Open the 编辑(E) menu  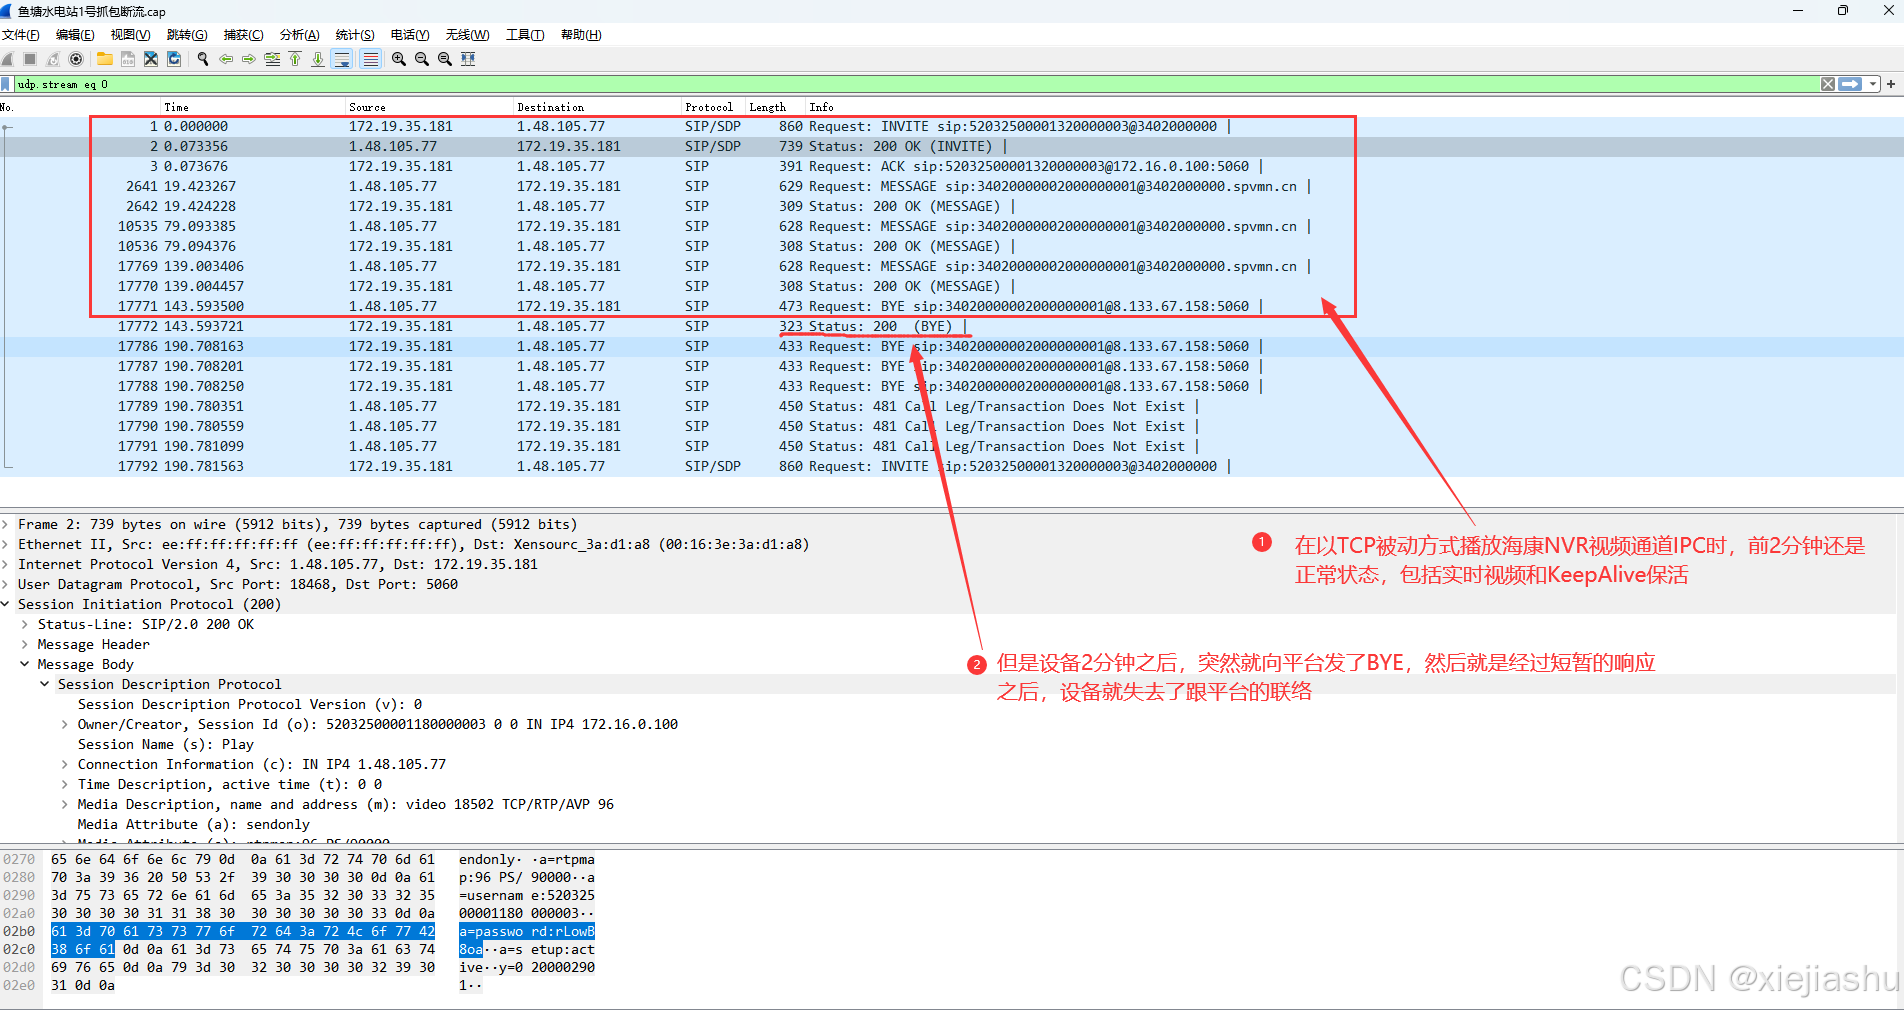(75, 35)
